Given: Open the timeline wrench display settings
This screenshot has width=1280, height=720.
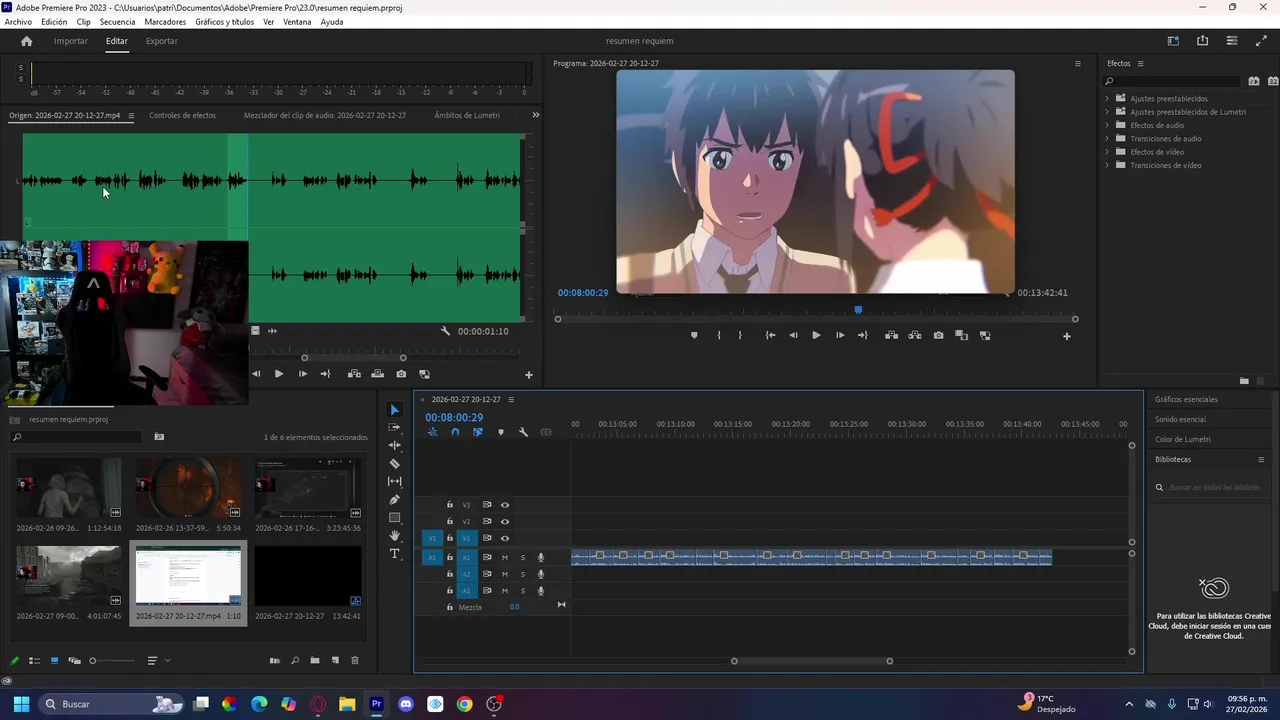Looking at the screenshot, I should pyautogui.click(x=523, y=432).
